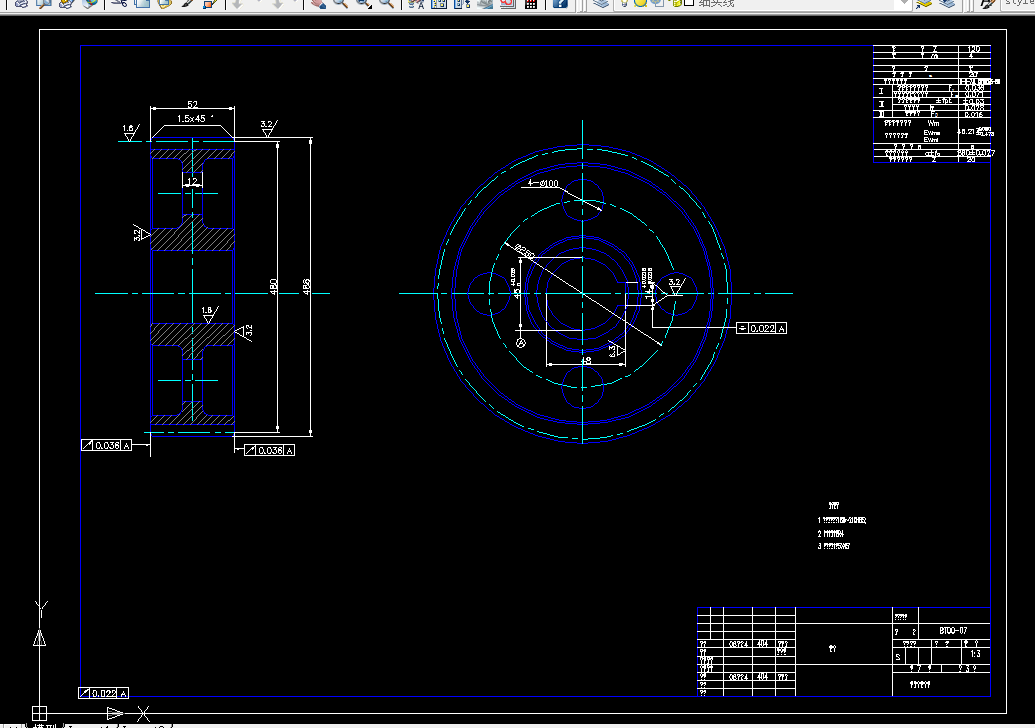
Task: Expand the layer list dropdown arrow
Action: click(x=905, y=3)
